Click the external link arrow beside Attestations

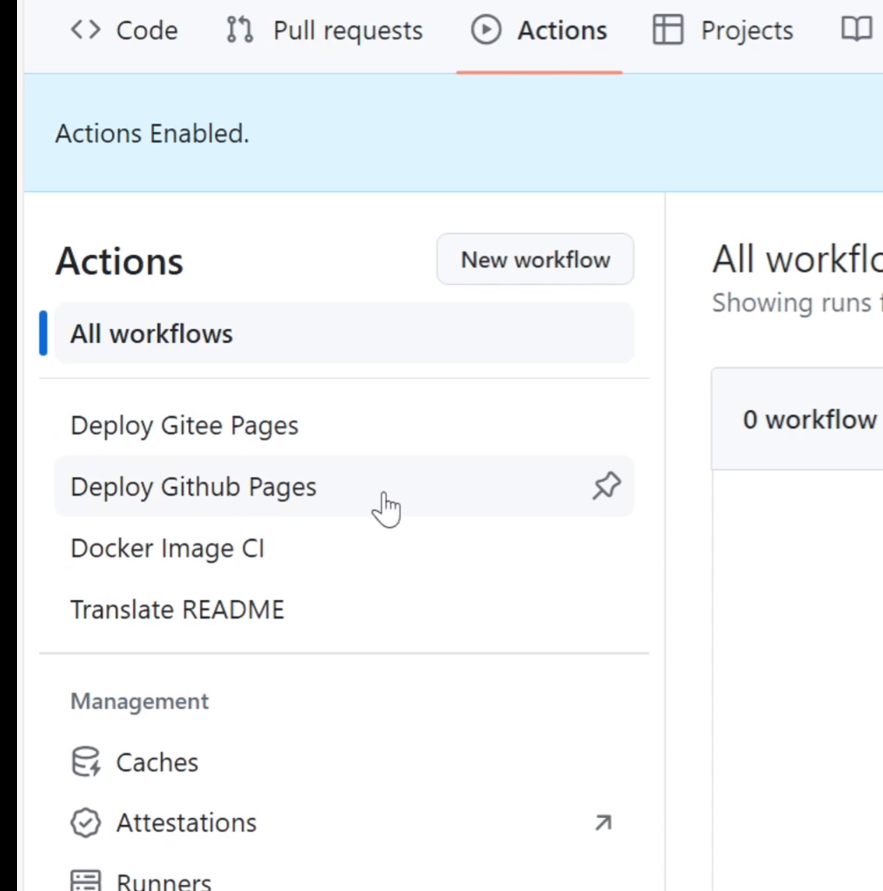tap(602, 822)
